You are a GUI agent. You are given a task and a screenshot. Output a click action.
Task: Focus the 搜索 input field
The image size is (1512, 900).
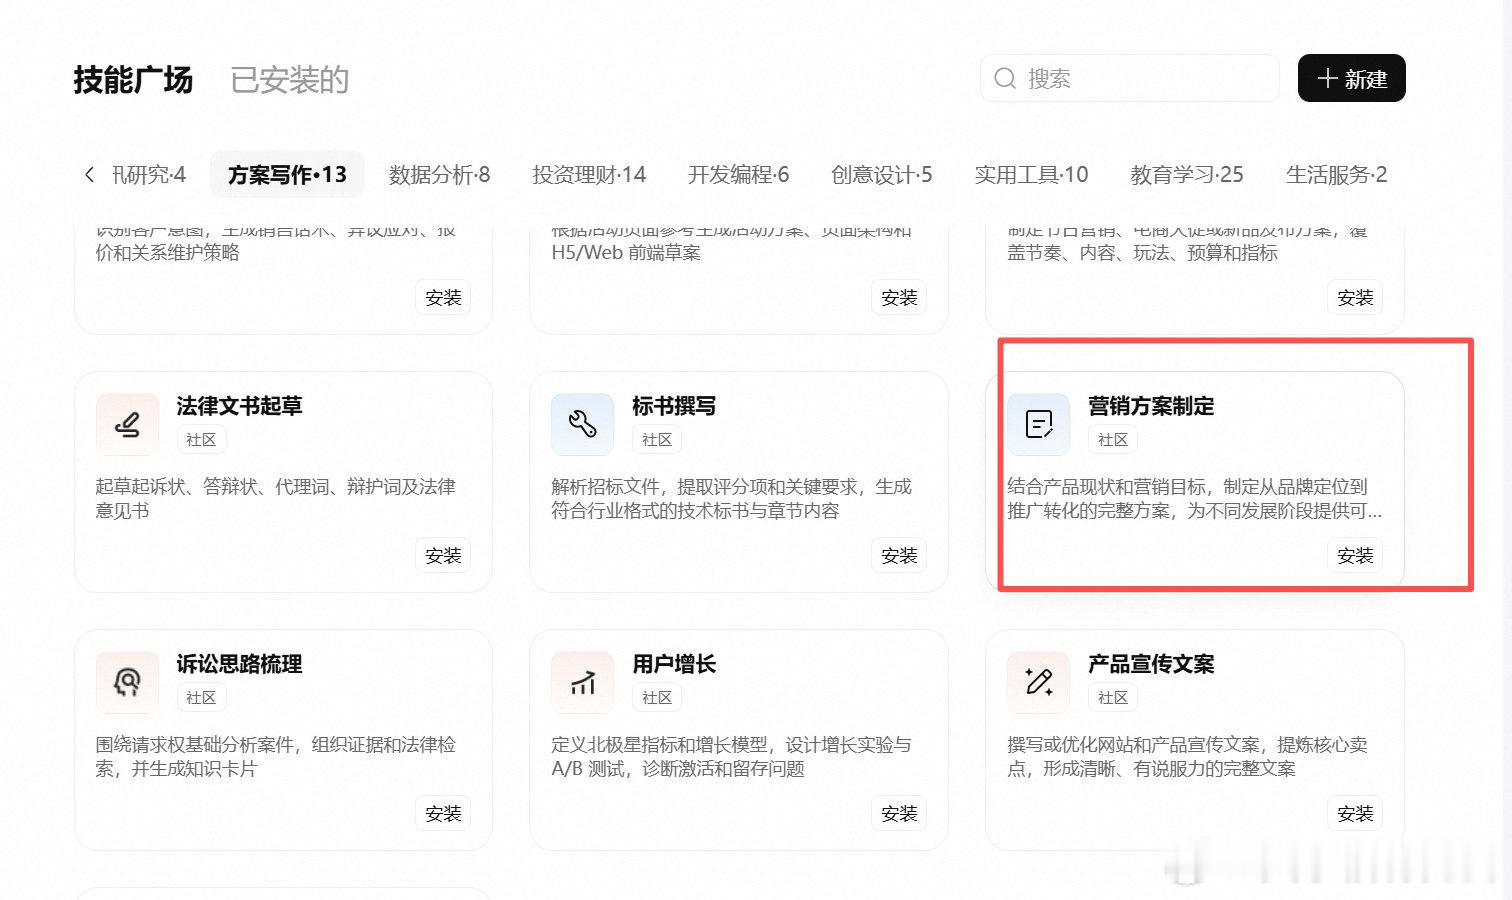(1130, 78)
